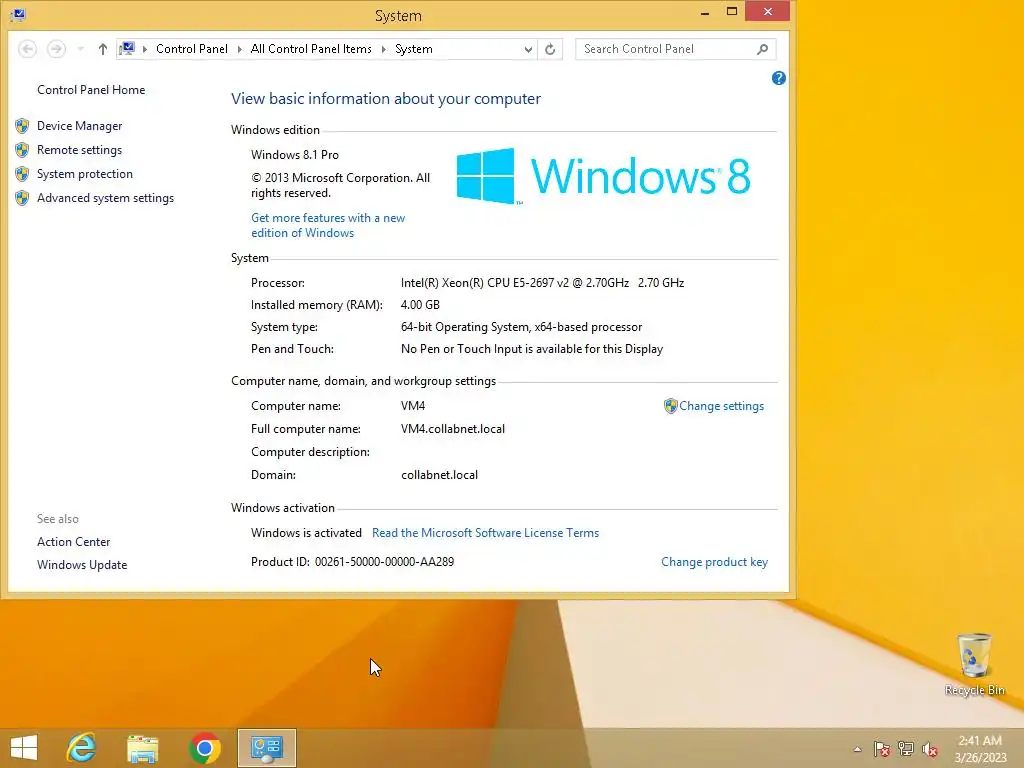
Task: Open Windows Update under See also
Action: 82,565
